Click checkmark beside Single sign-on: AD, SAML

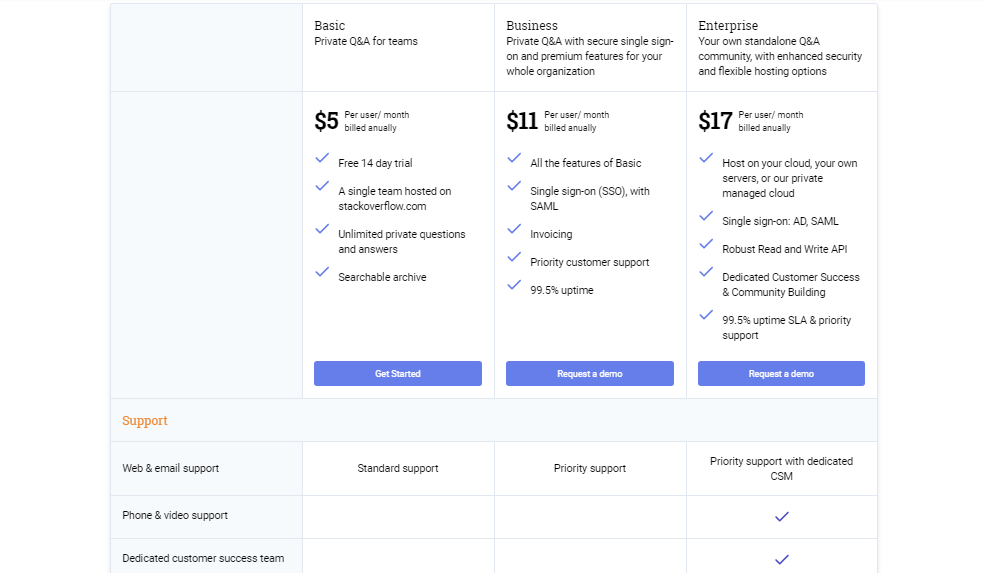point(706,216)
